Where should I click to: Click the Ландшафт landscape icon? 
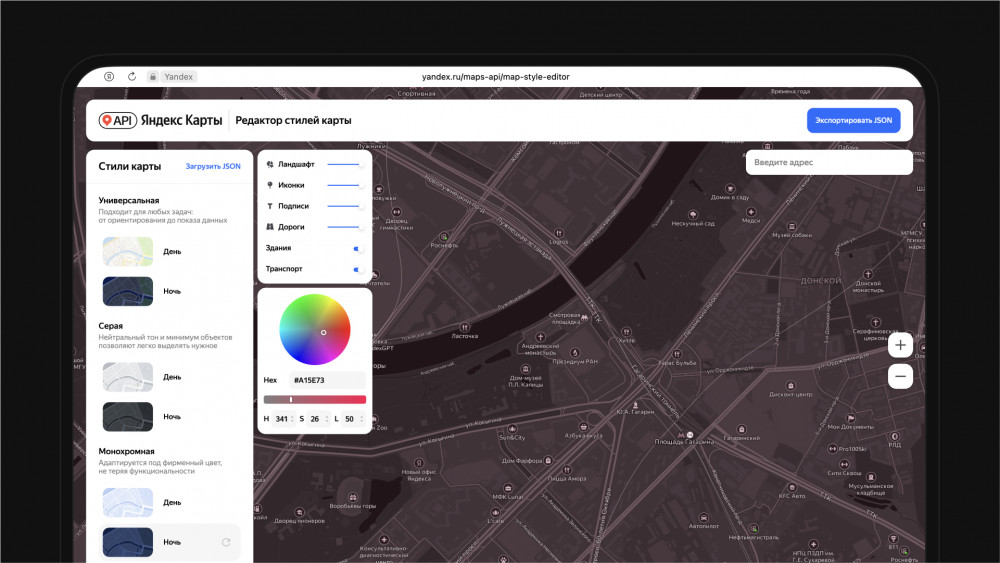pyautogui.click(x=270, y=164)
